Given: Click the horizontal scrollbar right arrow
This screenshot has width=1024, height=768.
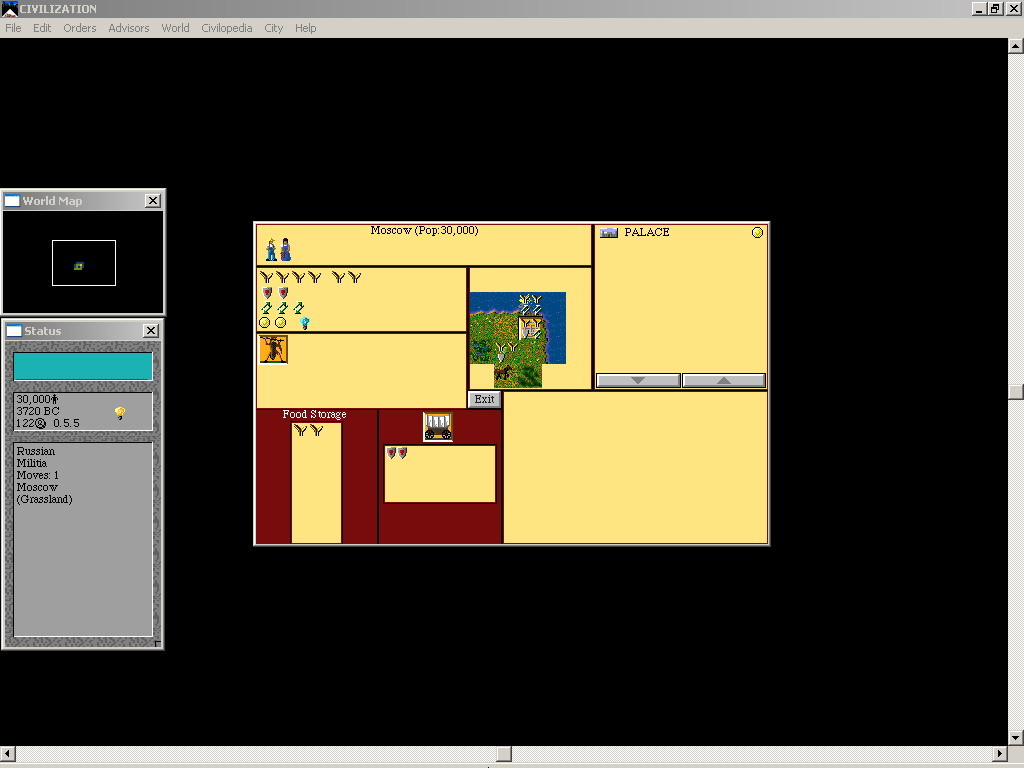Looking at the screenshot, I should pyautogui.click(x=1000, y=754).
